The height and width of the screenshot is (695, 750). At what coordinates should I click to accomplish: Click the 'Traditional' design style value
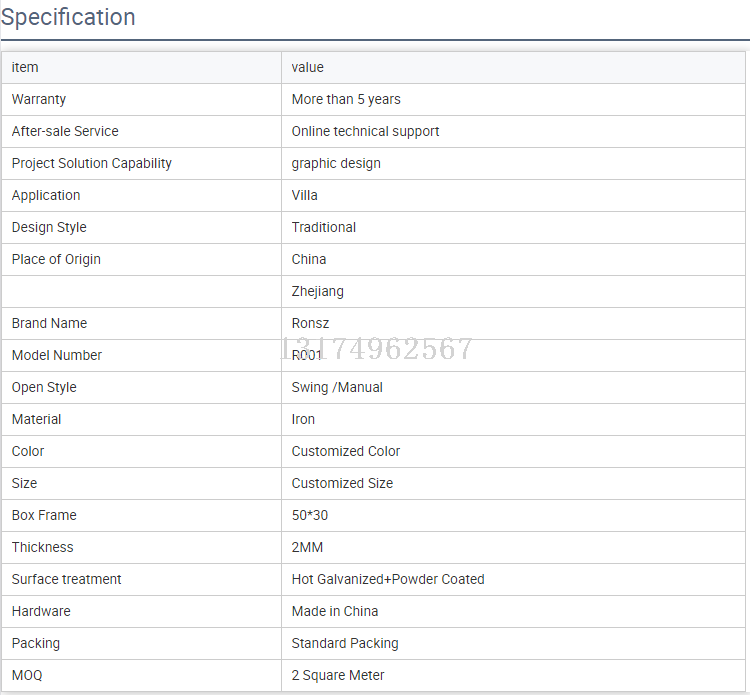coord(324,227)
